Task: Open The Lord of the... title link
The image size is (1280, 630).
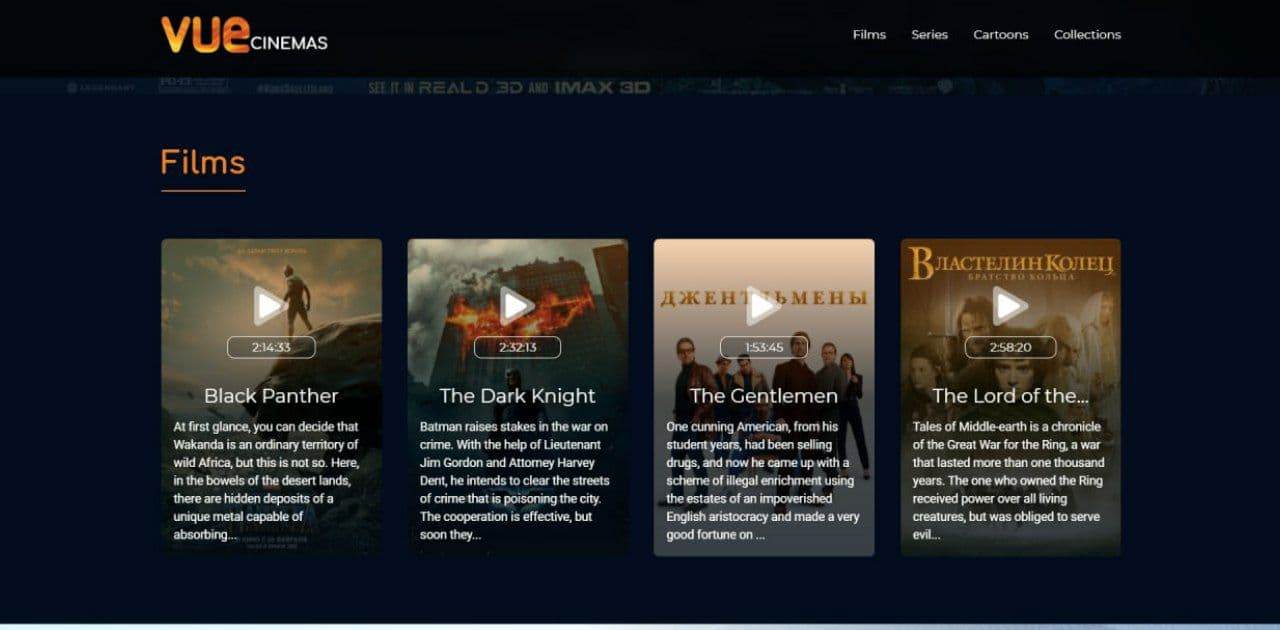Action: 1010,396
